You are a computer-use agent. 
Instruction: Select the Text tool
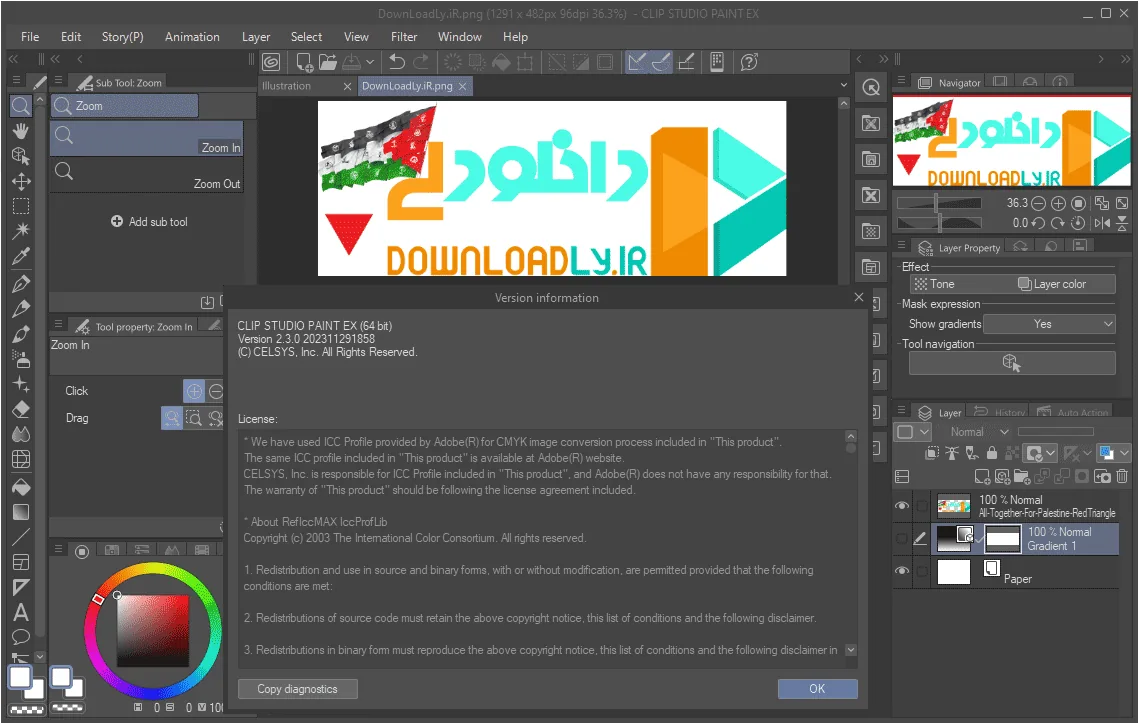pyautogui.click(x=21, y=613)
